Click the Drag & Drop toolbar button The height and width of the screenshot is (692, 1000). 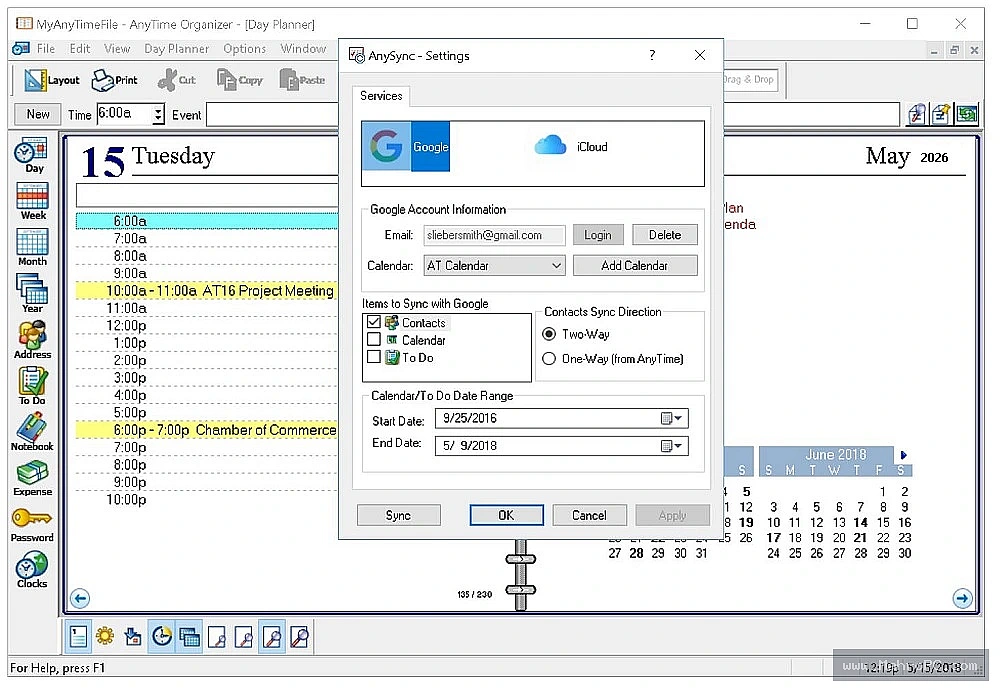click(750, 80)
